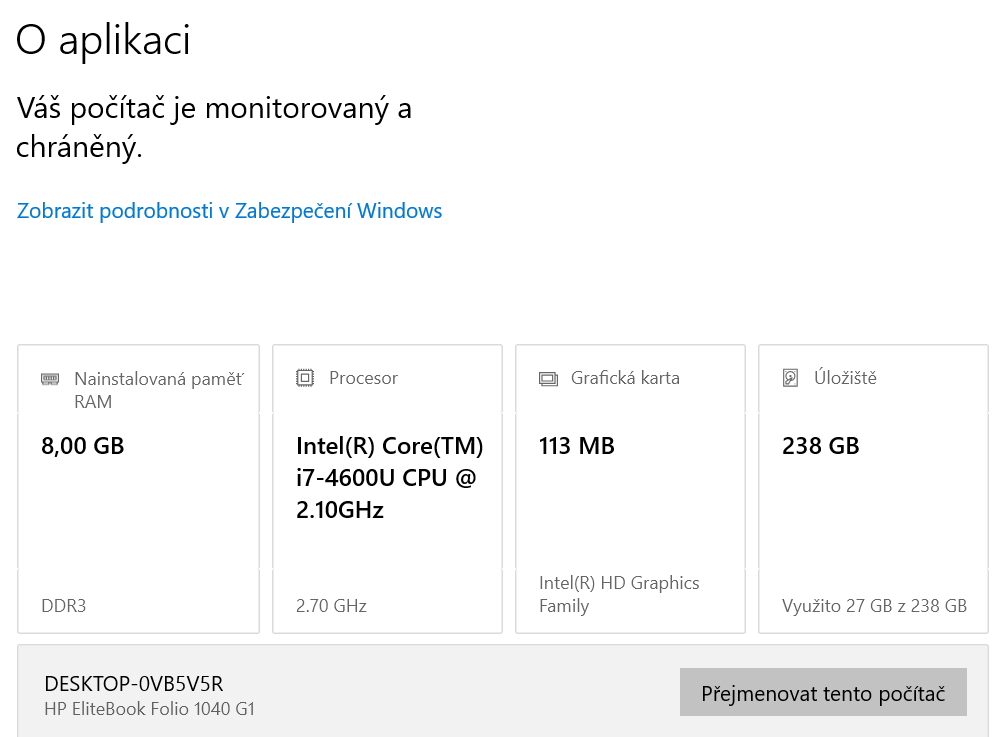Select the 113 MB graphics memory value
The image size is (999, 737).
coord(577,446)
